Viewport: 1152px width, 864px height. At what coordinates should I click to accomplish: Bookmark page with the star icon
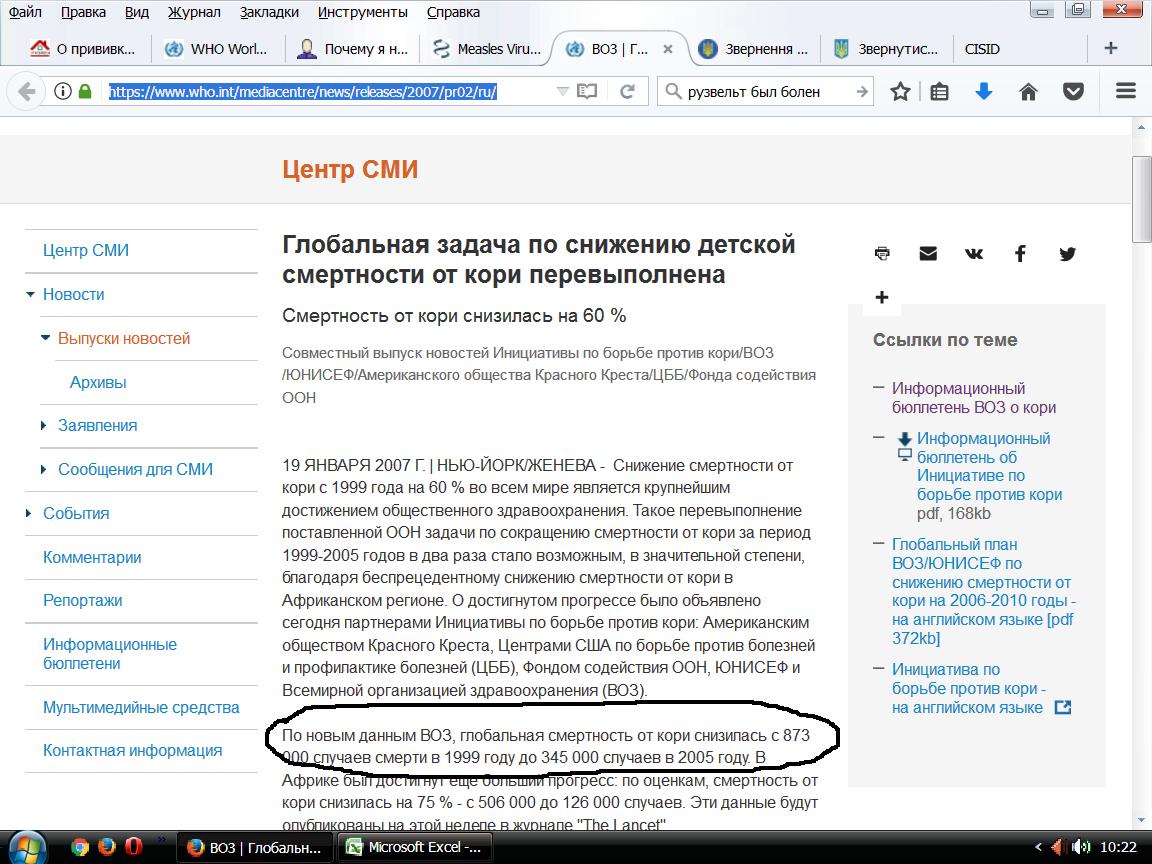tap(900, 91)
